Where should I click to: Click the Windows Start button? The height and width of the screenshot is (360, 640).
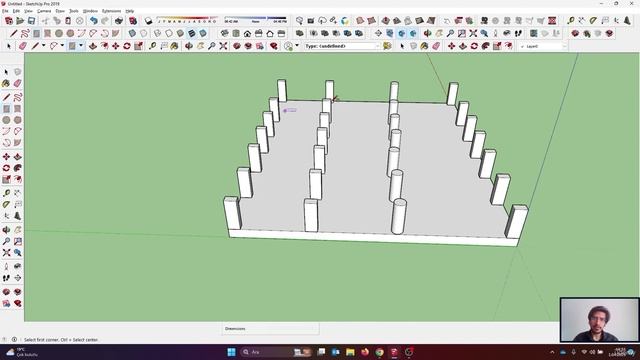coord(231,352)
